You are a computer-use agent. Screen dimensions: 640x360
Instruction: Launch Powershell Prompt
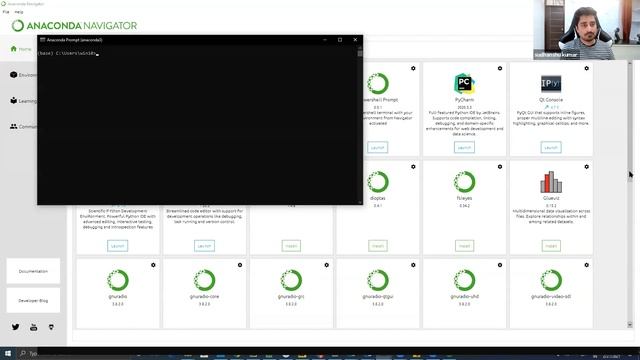(378, 147)
